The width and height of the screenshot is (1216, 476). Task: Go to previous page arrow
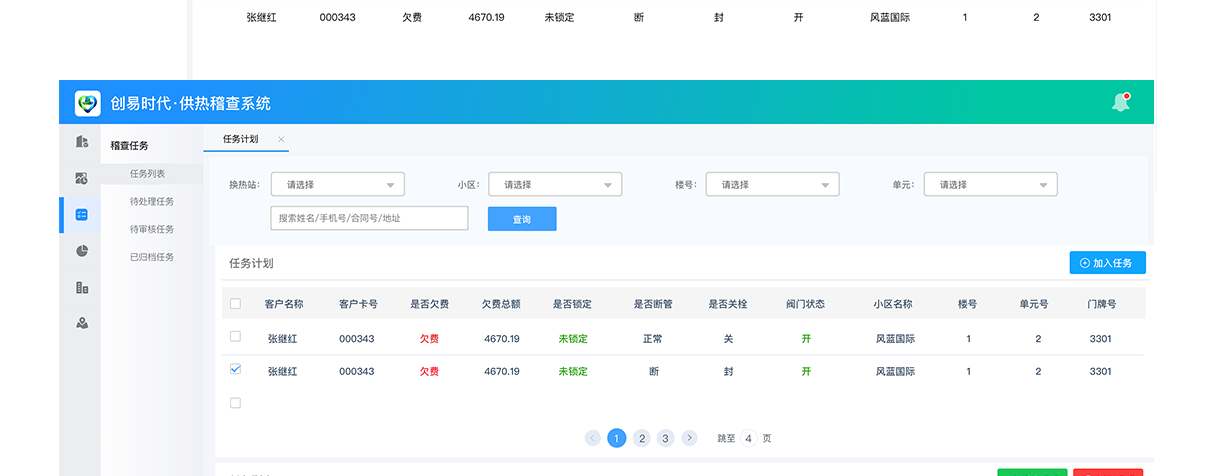click(593, 438)
